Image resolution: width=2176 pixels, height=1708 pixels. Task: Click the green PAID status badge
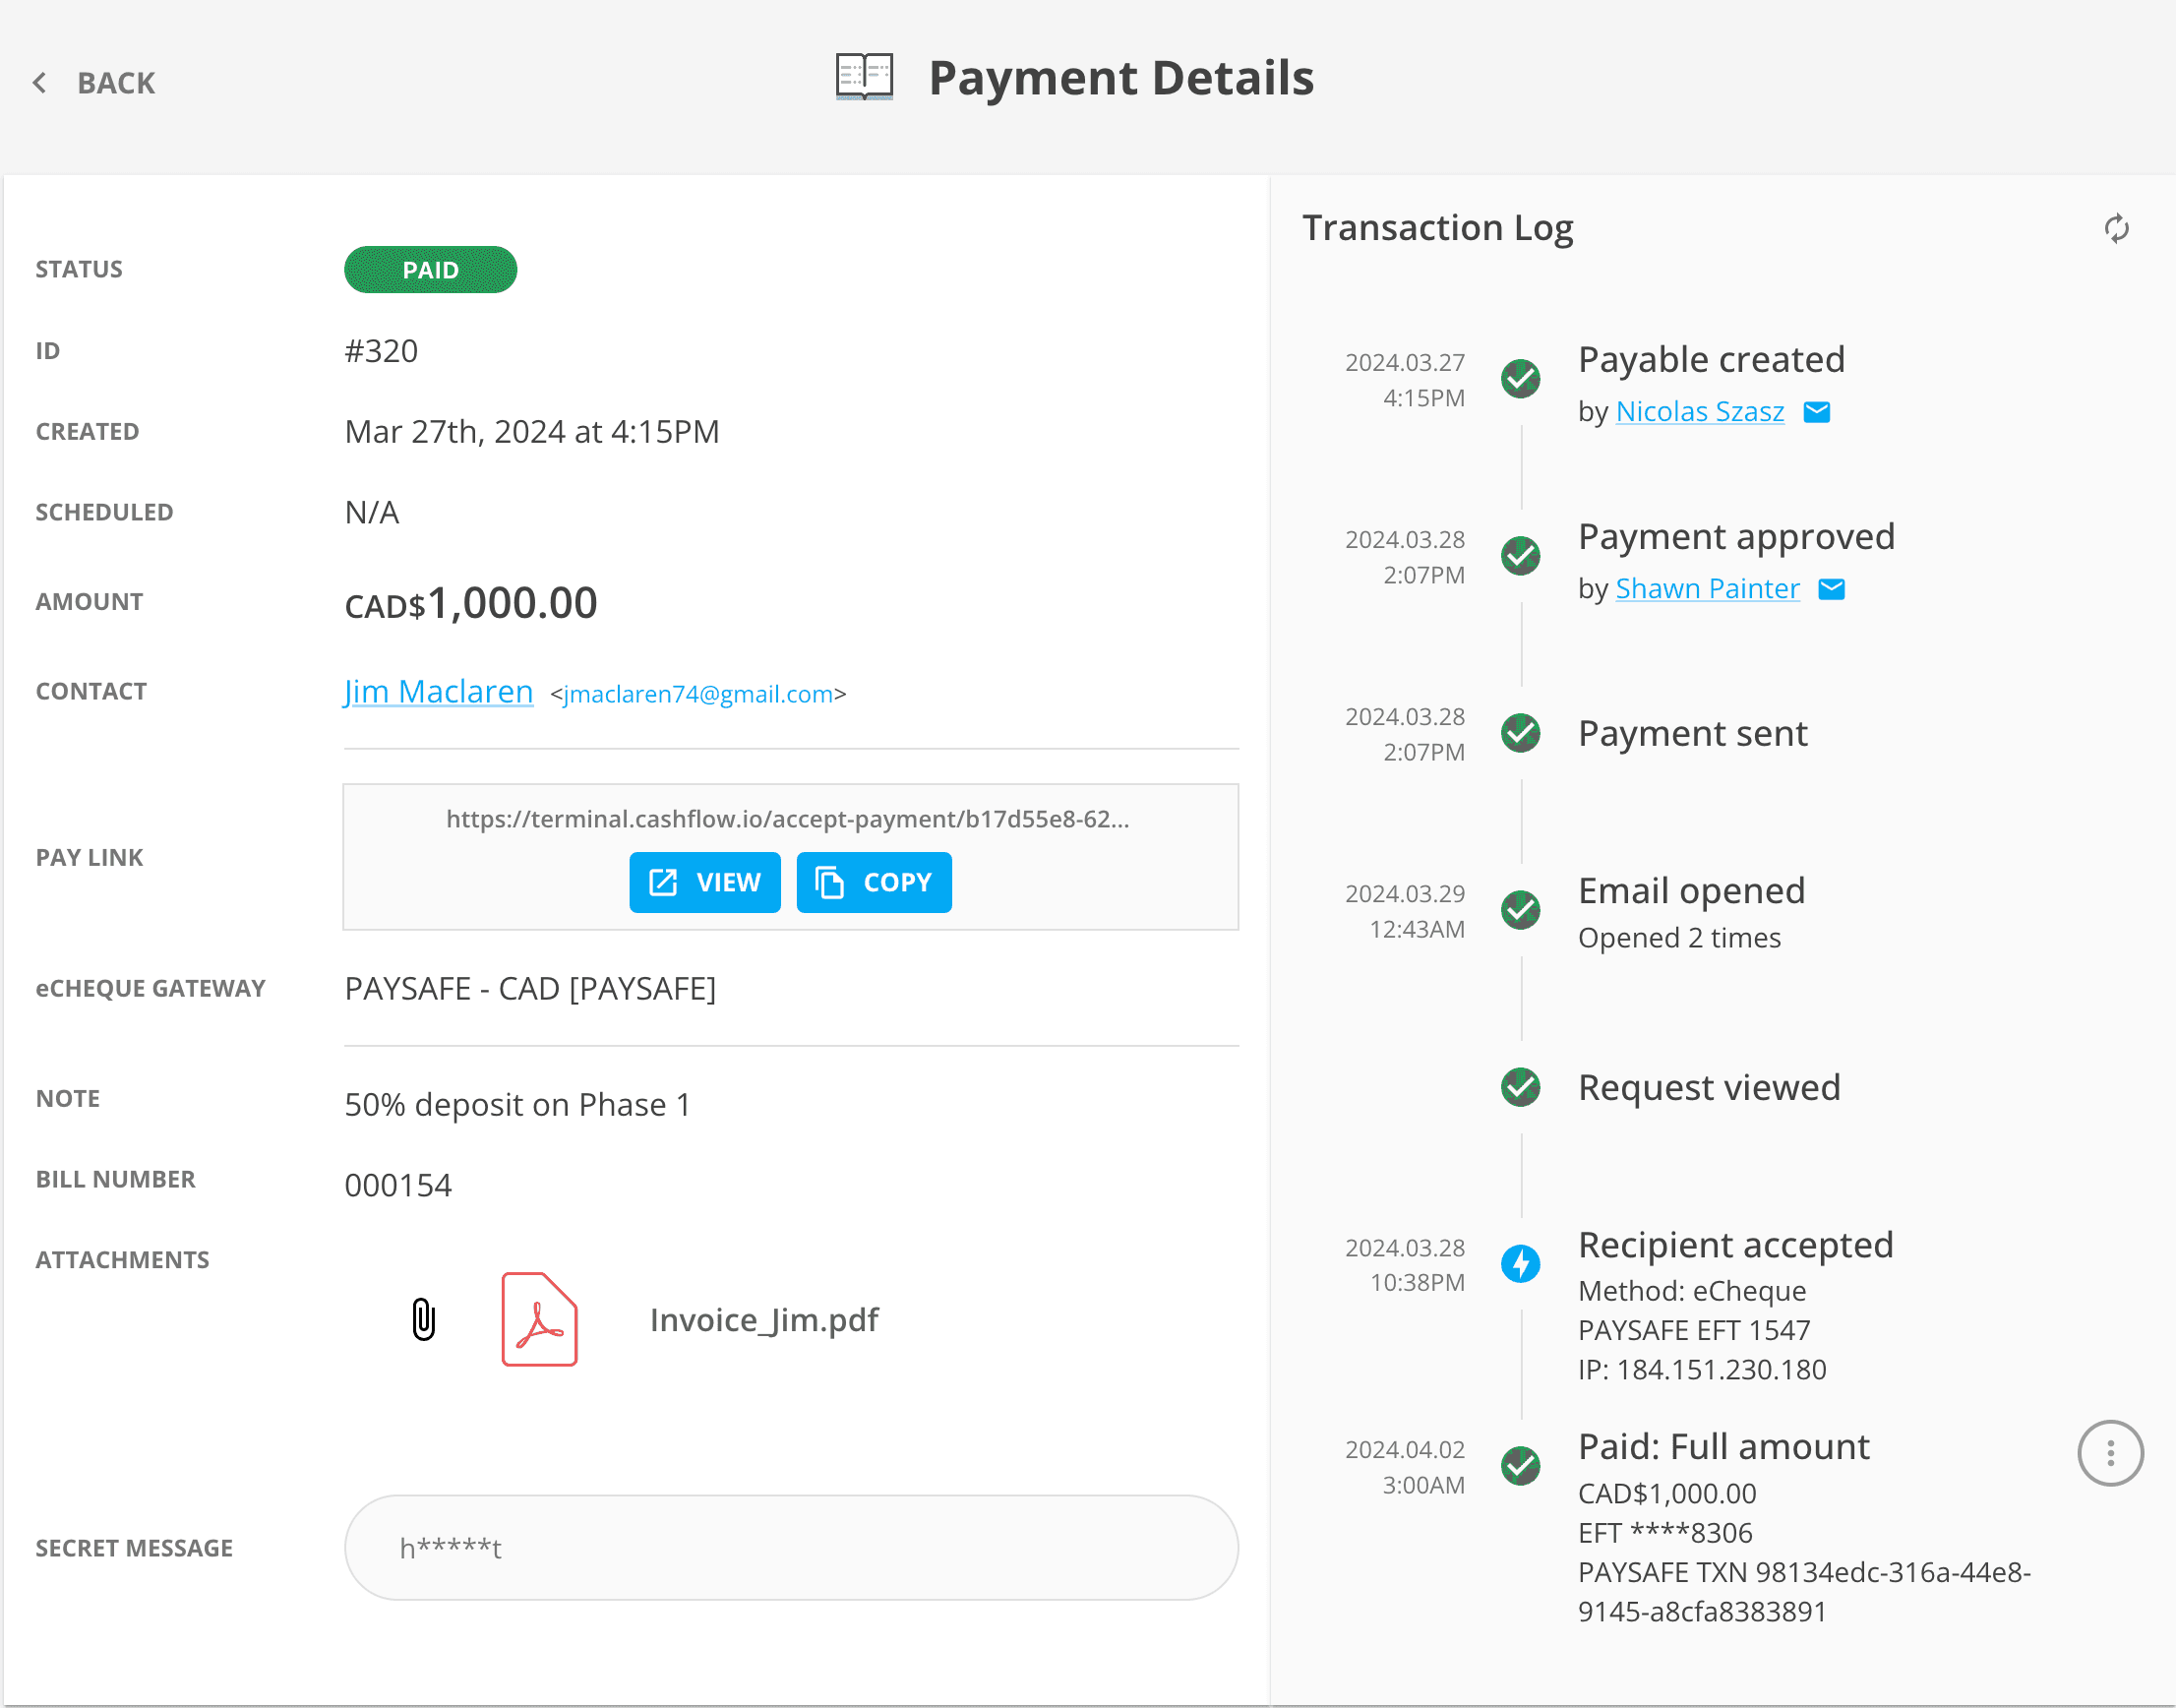[x=430, y=270]
